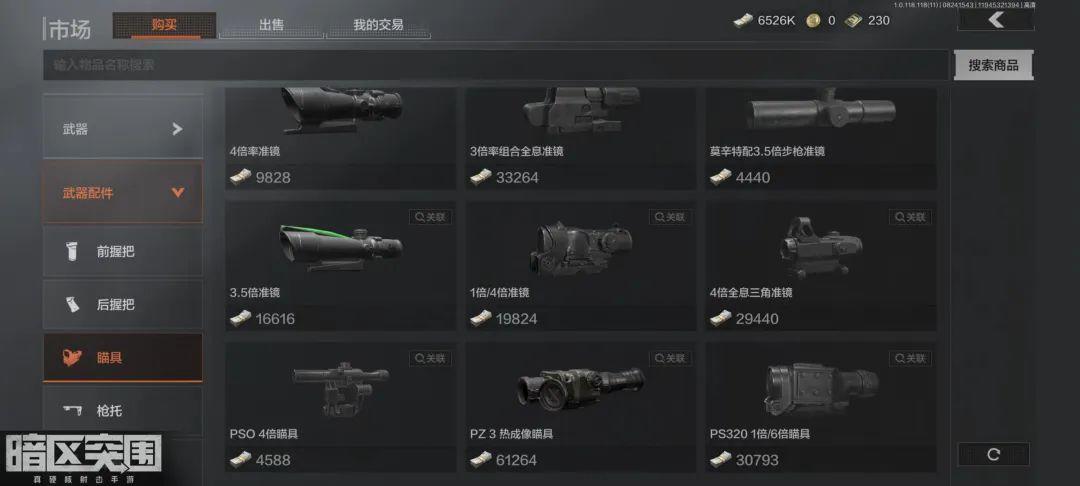Open the PS320 1倍/6倍瞄具 item thumbnail
The image size is (1080, 486).
coord(821,388)
